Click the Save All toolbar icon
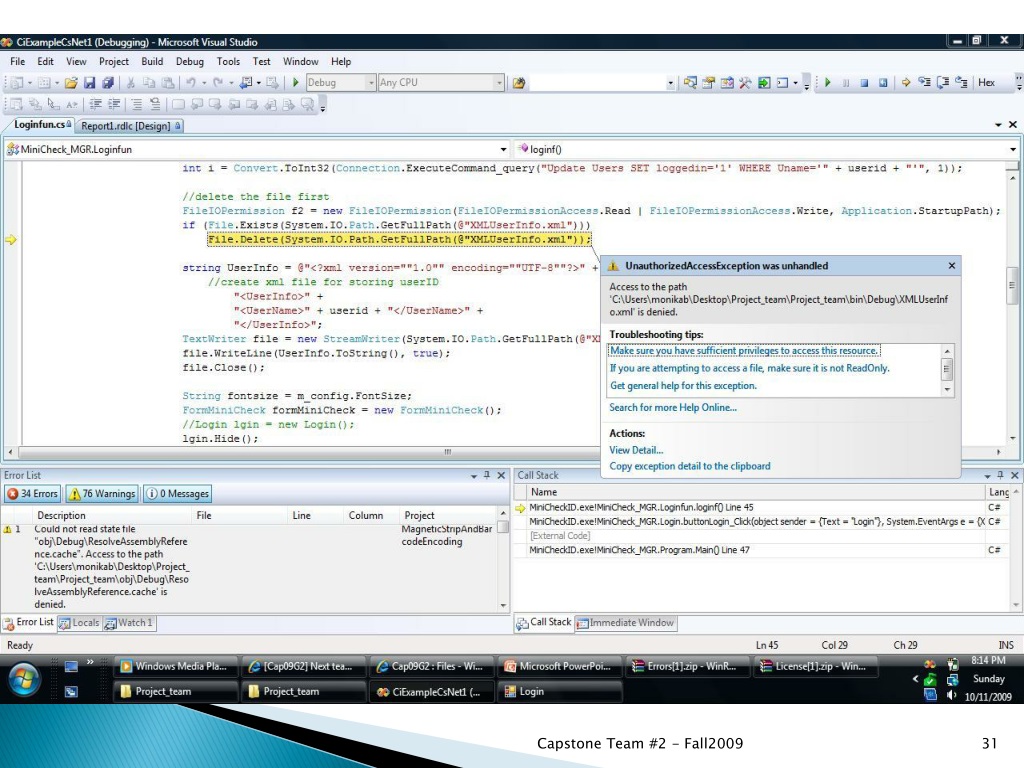1024x768 pixels. [108, 83]
